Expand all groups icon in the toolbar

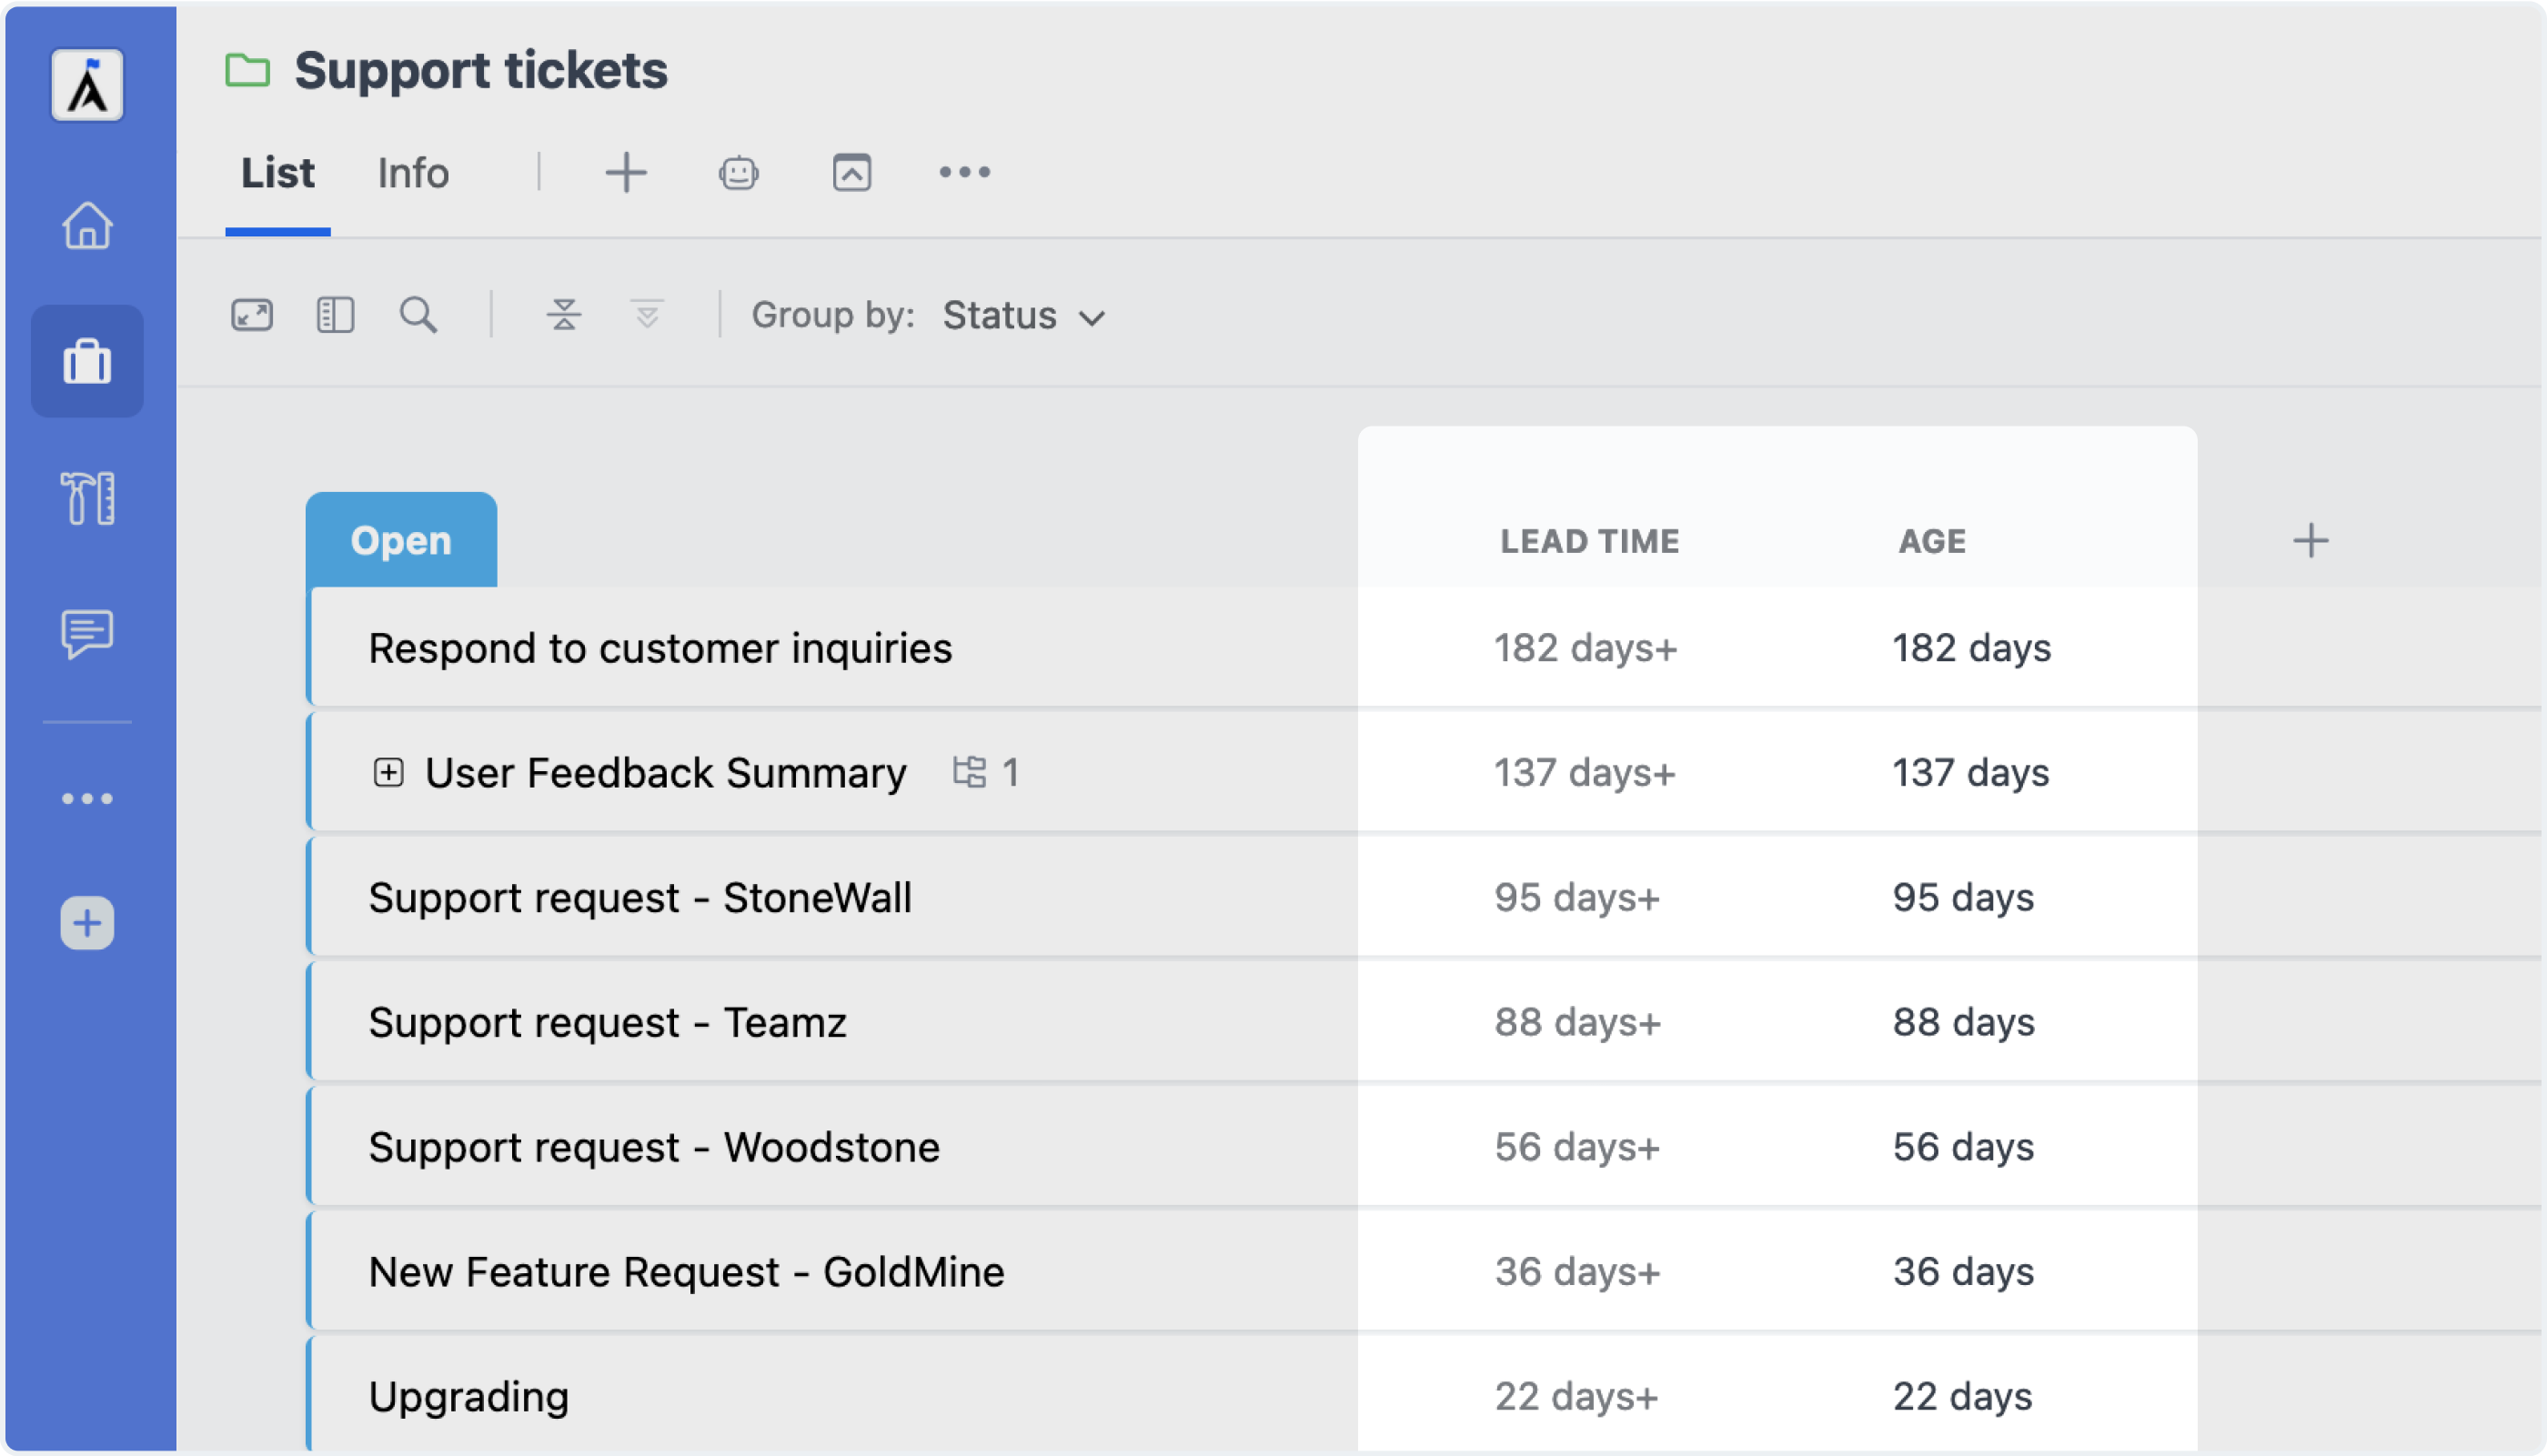tap(647, 315)
